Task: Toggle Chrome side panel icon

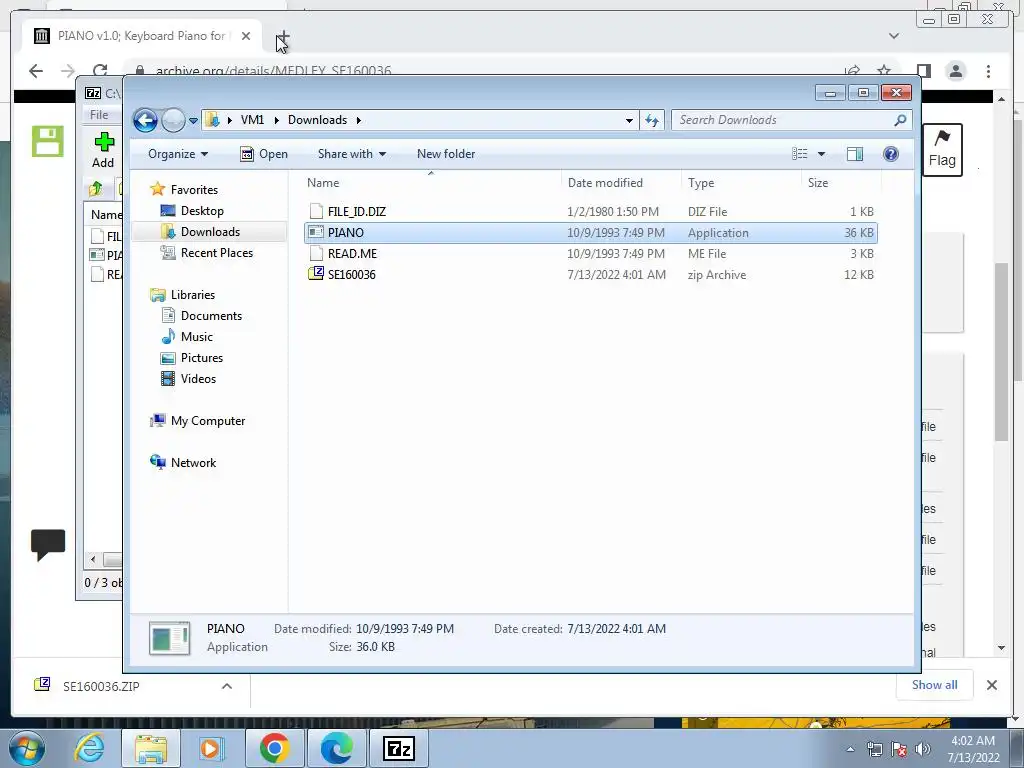Action: [923, 71]
